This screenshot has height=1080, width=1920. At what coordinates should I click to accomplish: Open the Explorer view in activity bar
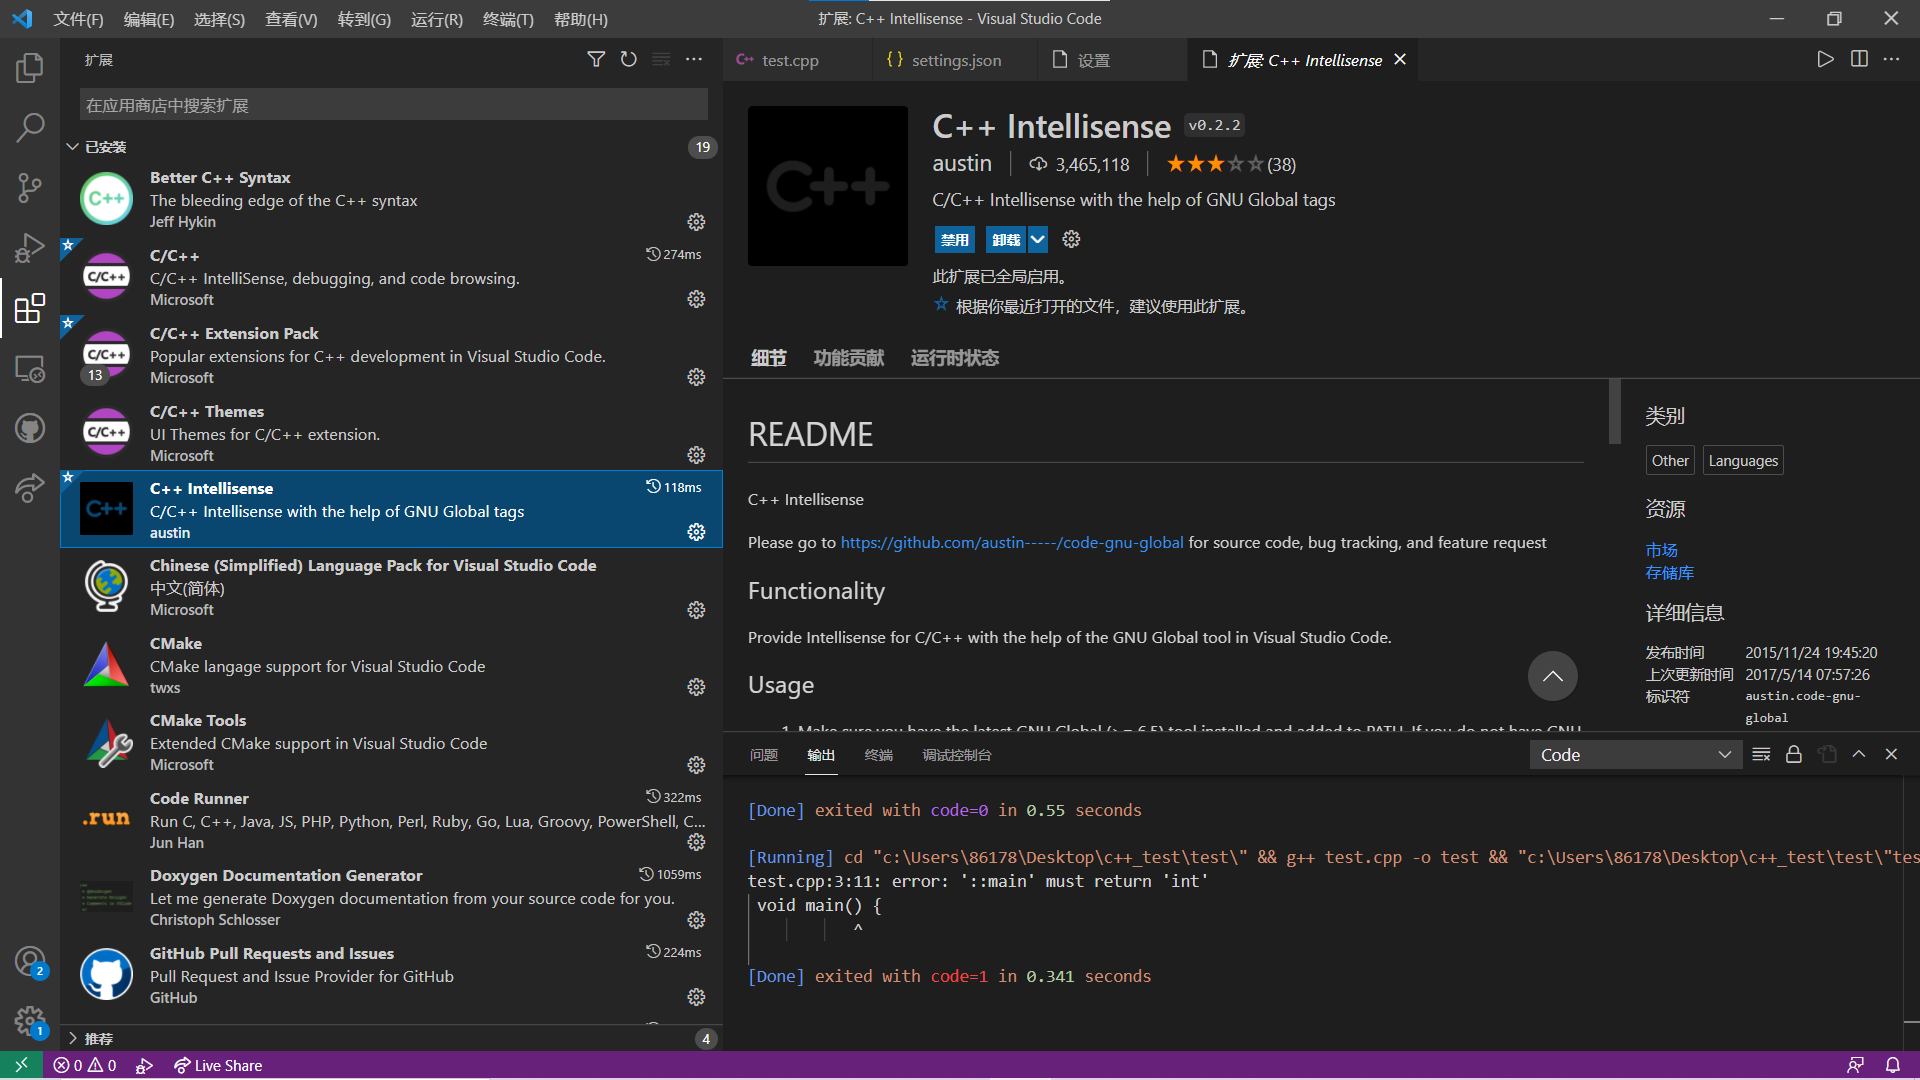coord(30,68)
